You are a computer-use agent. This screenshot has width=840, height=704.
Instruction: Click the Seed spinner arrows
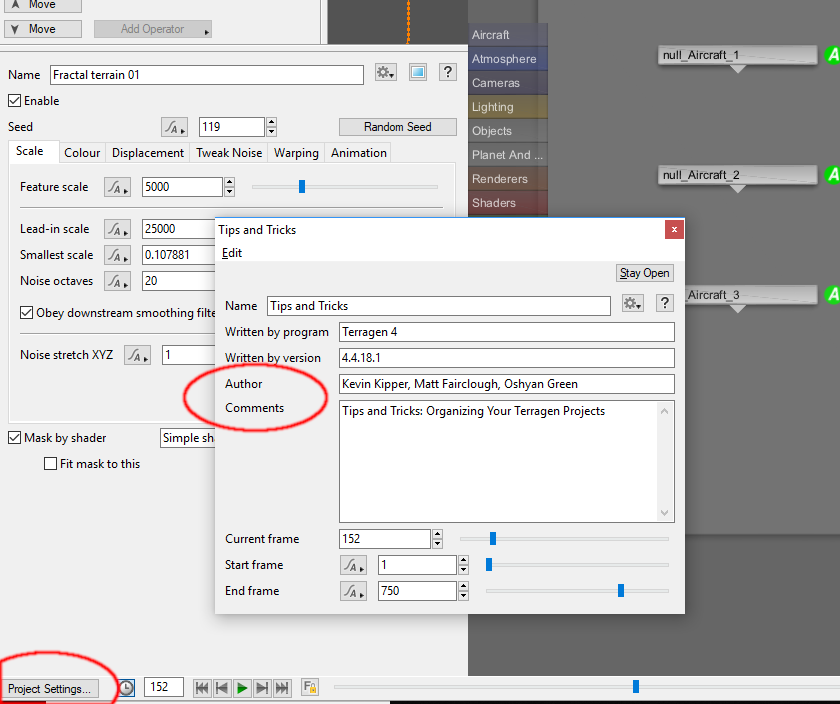272,127
